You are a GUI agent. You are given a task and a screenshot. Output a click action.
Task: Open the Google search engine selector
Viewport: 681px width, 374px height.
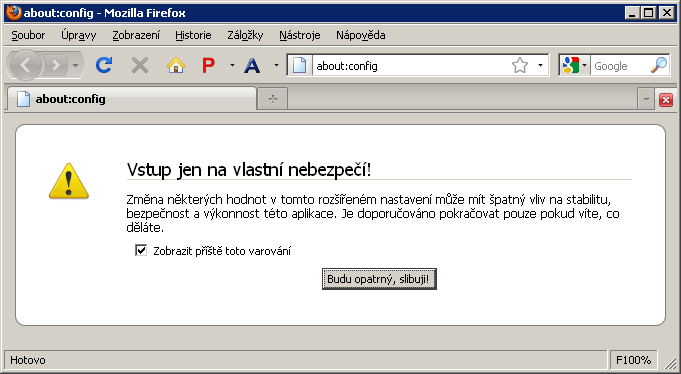[x=574, y=66]
